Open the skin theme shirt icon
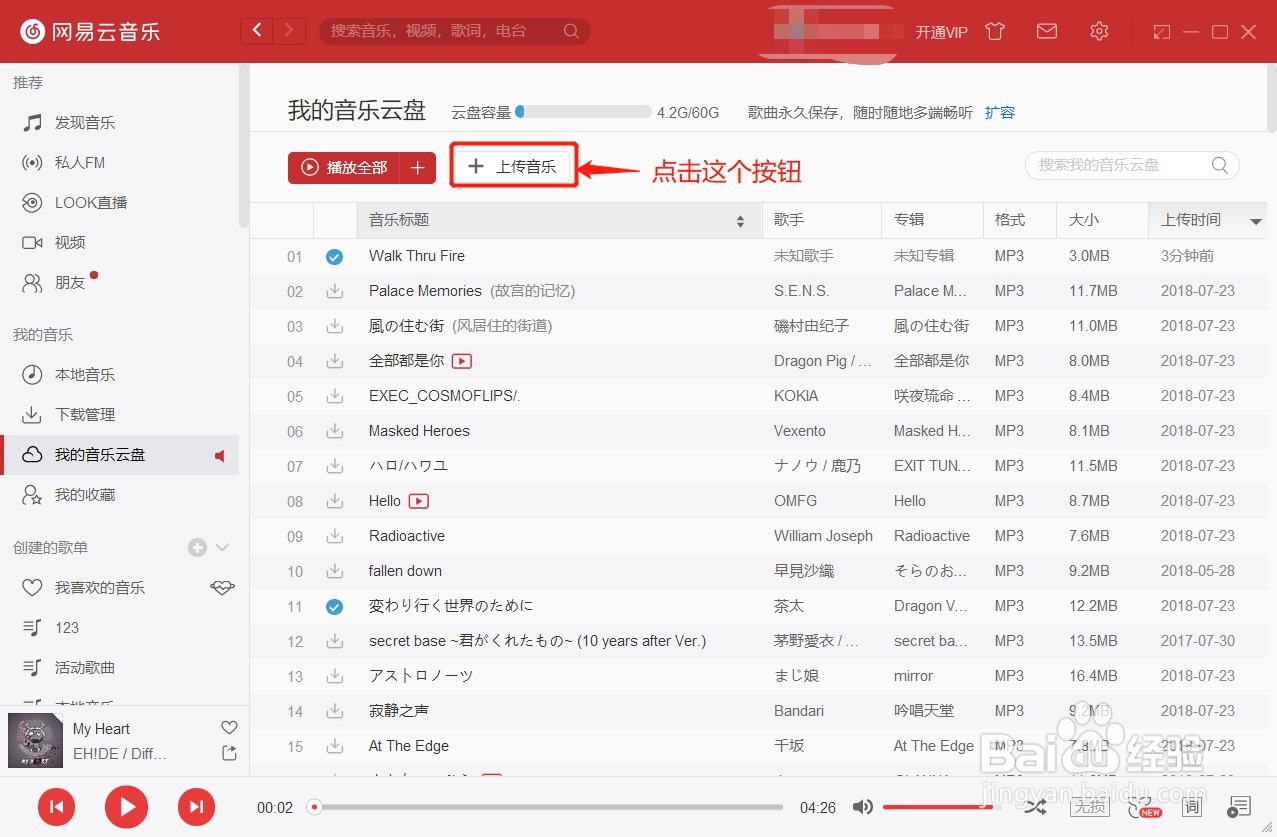 (x=994, y=31)
